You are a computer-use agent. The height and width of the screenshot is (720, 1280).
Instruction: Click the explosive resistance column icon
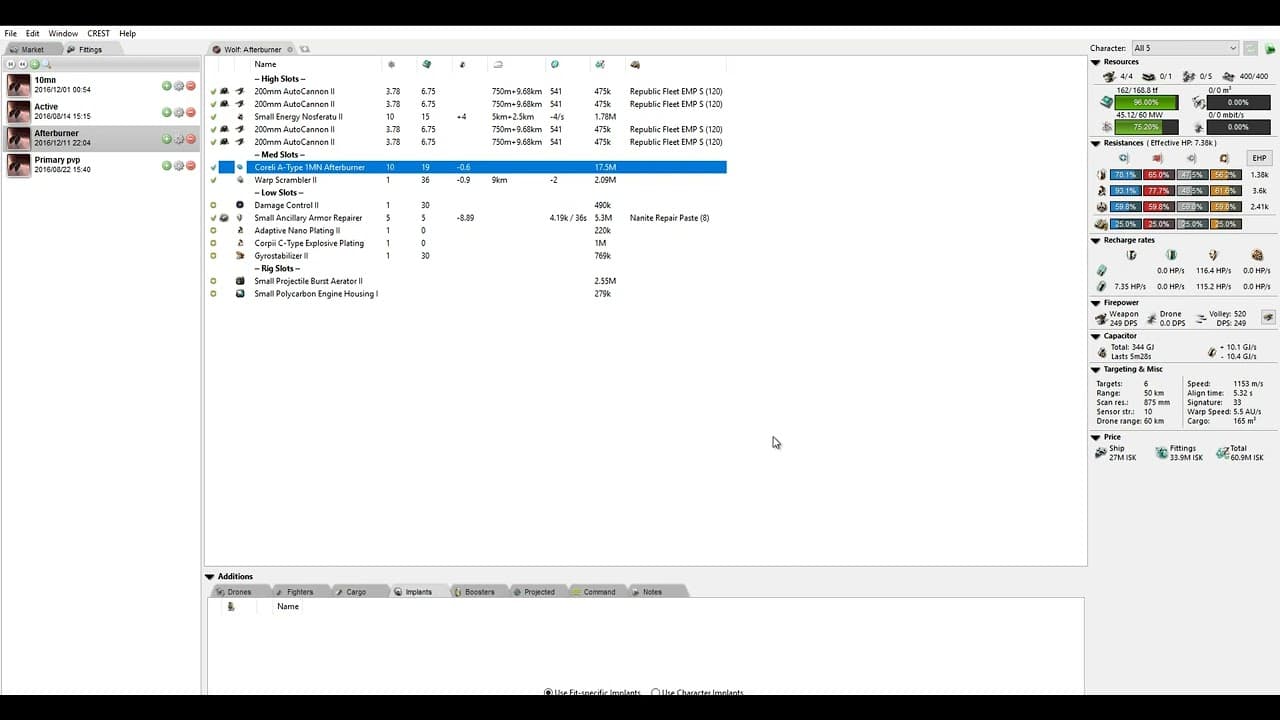coord(1224,158)
